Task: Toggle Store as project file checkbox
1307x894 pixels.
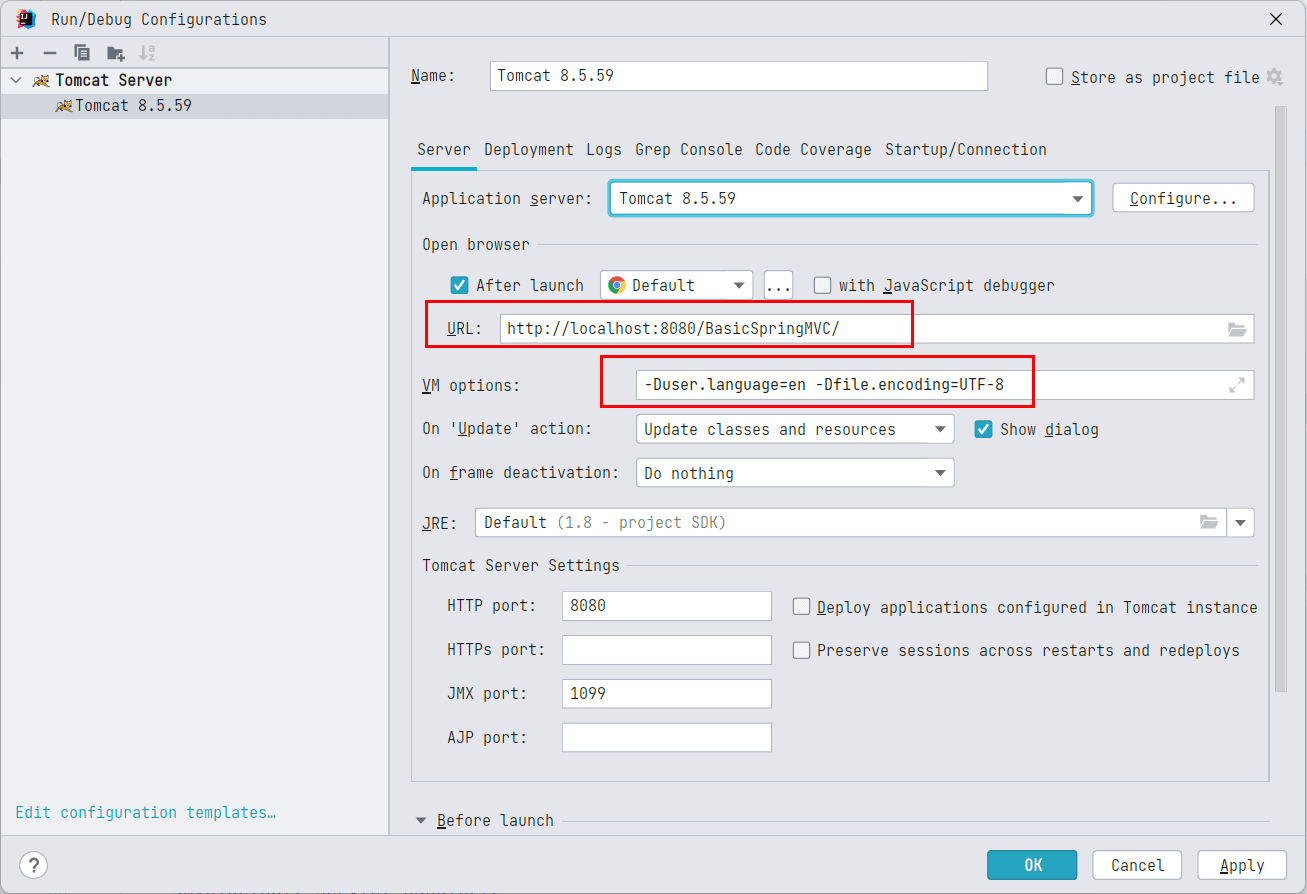Action: pyautogui.click(x=1054, y=77)
